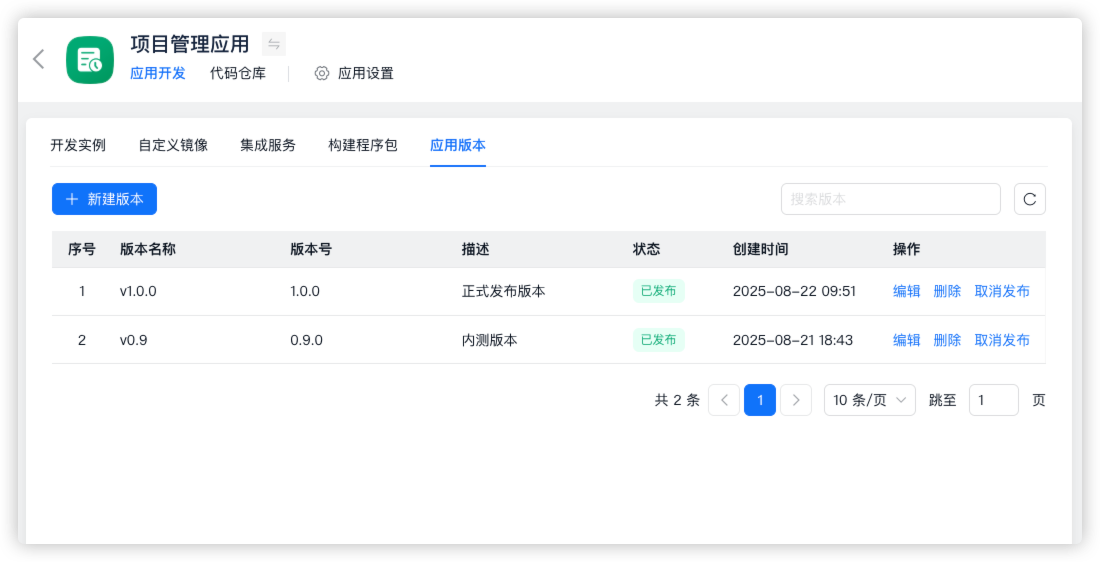
Task: Click the green project management app icon
Action: point(90,60)
